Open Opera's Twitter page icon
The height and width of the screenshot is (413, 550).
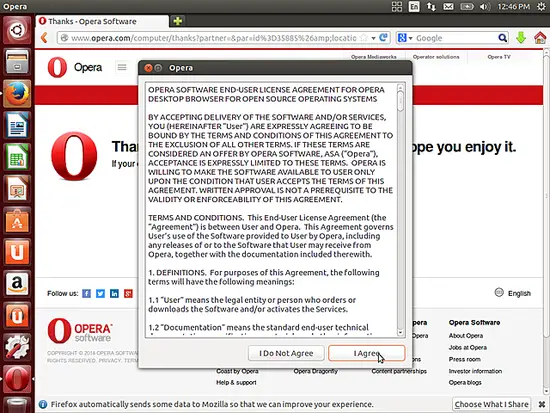(x=100, y=293)
